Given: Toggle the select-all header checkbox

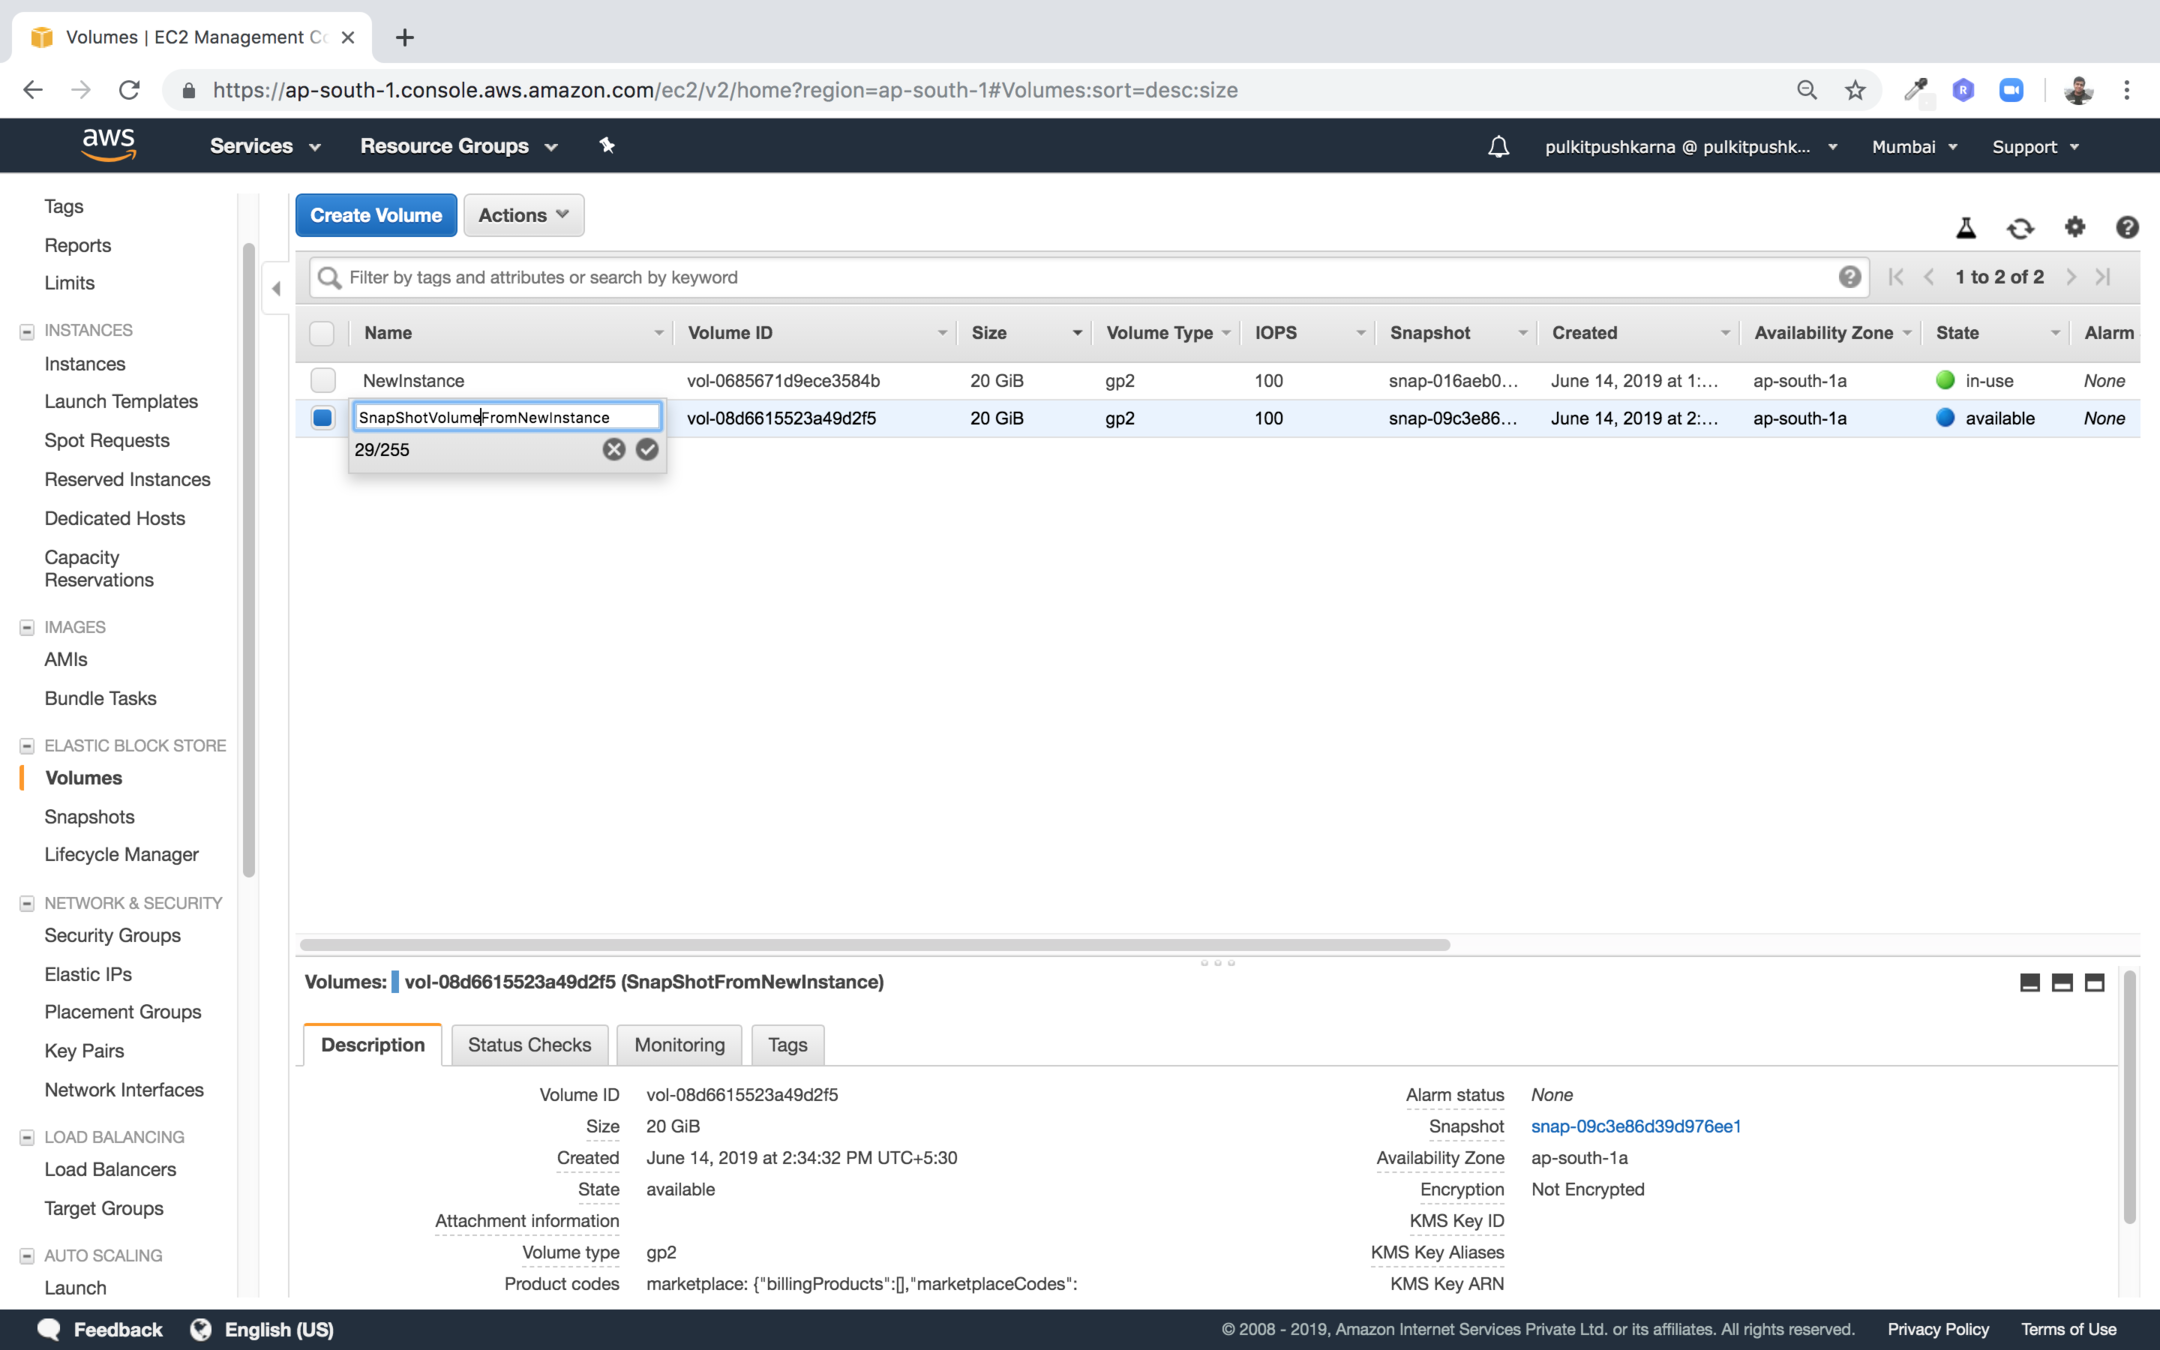Looking at the screenshot, I should tap(322, 333).
